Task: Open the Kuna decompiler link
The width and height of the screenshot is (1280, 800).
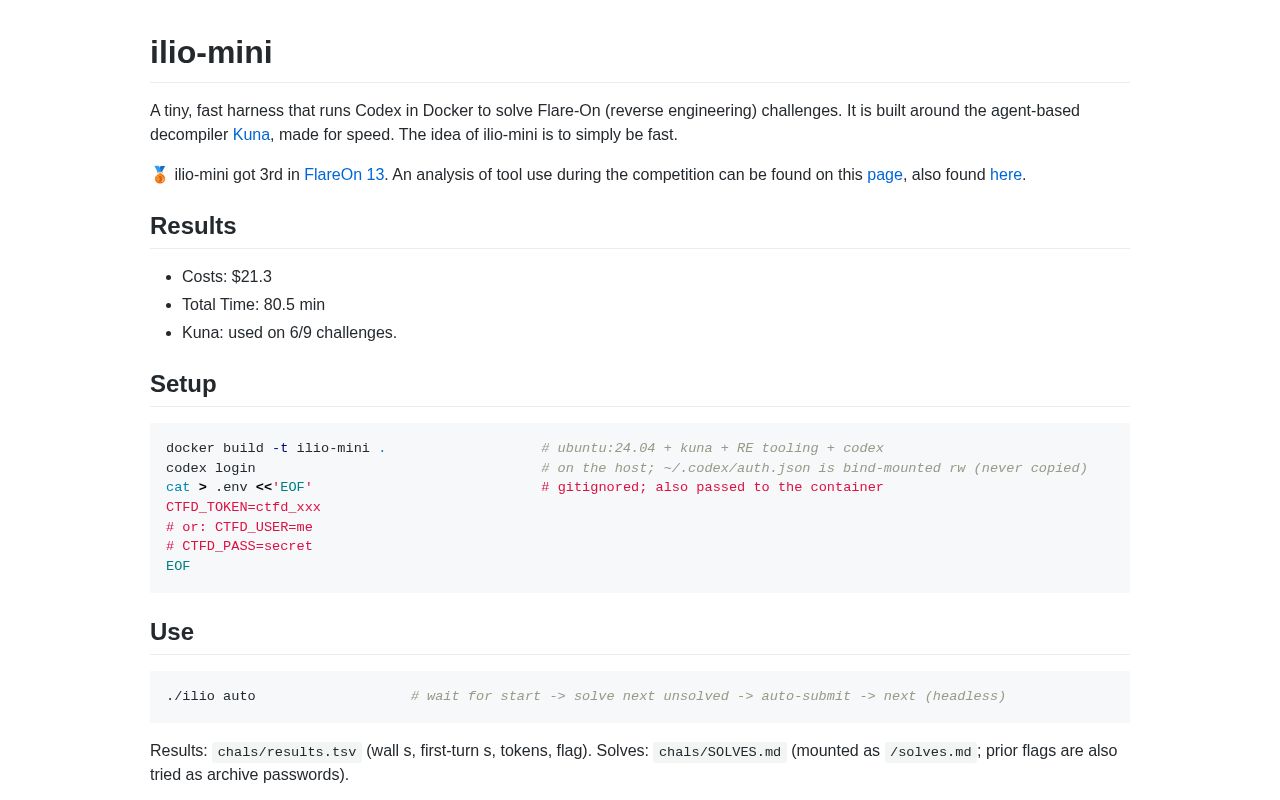Action: coord(251,135)
